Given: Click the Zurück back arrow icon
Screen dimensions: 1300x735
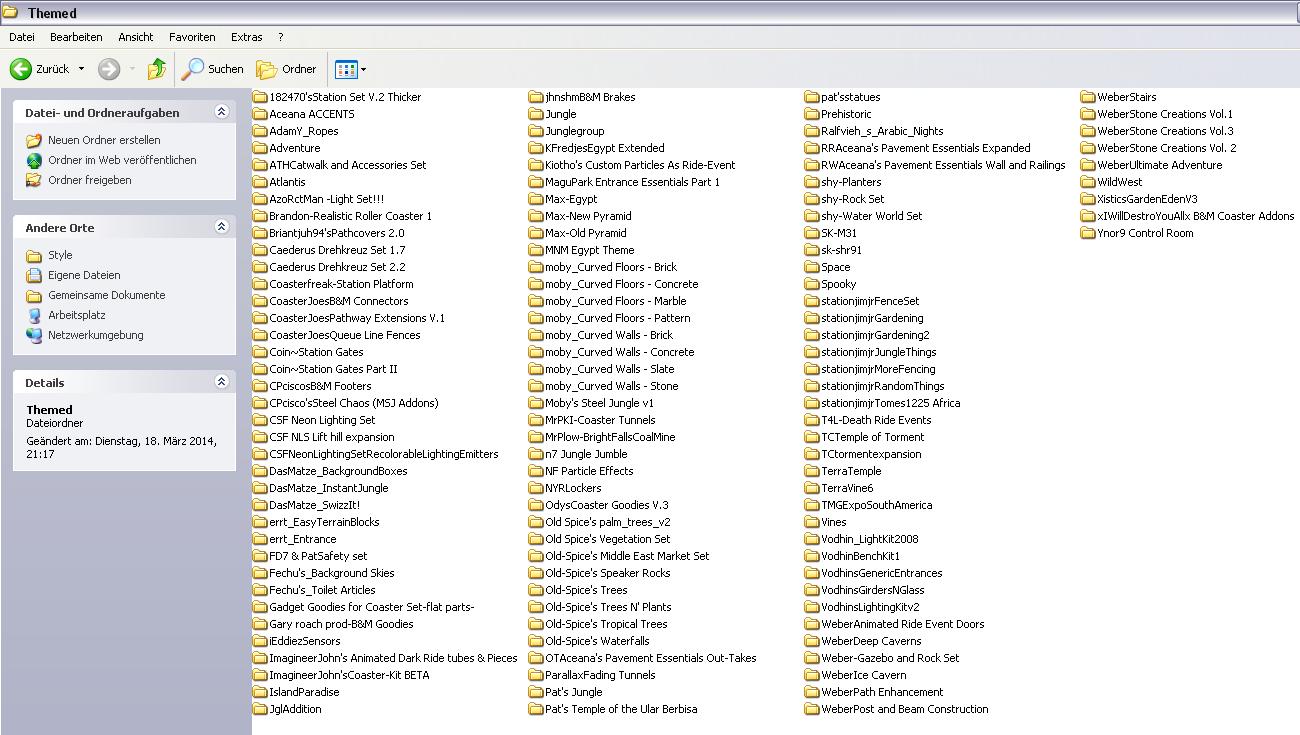Looking at the screenshot, I should pos(20,69).
